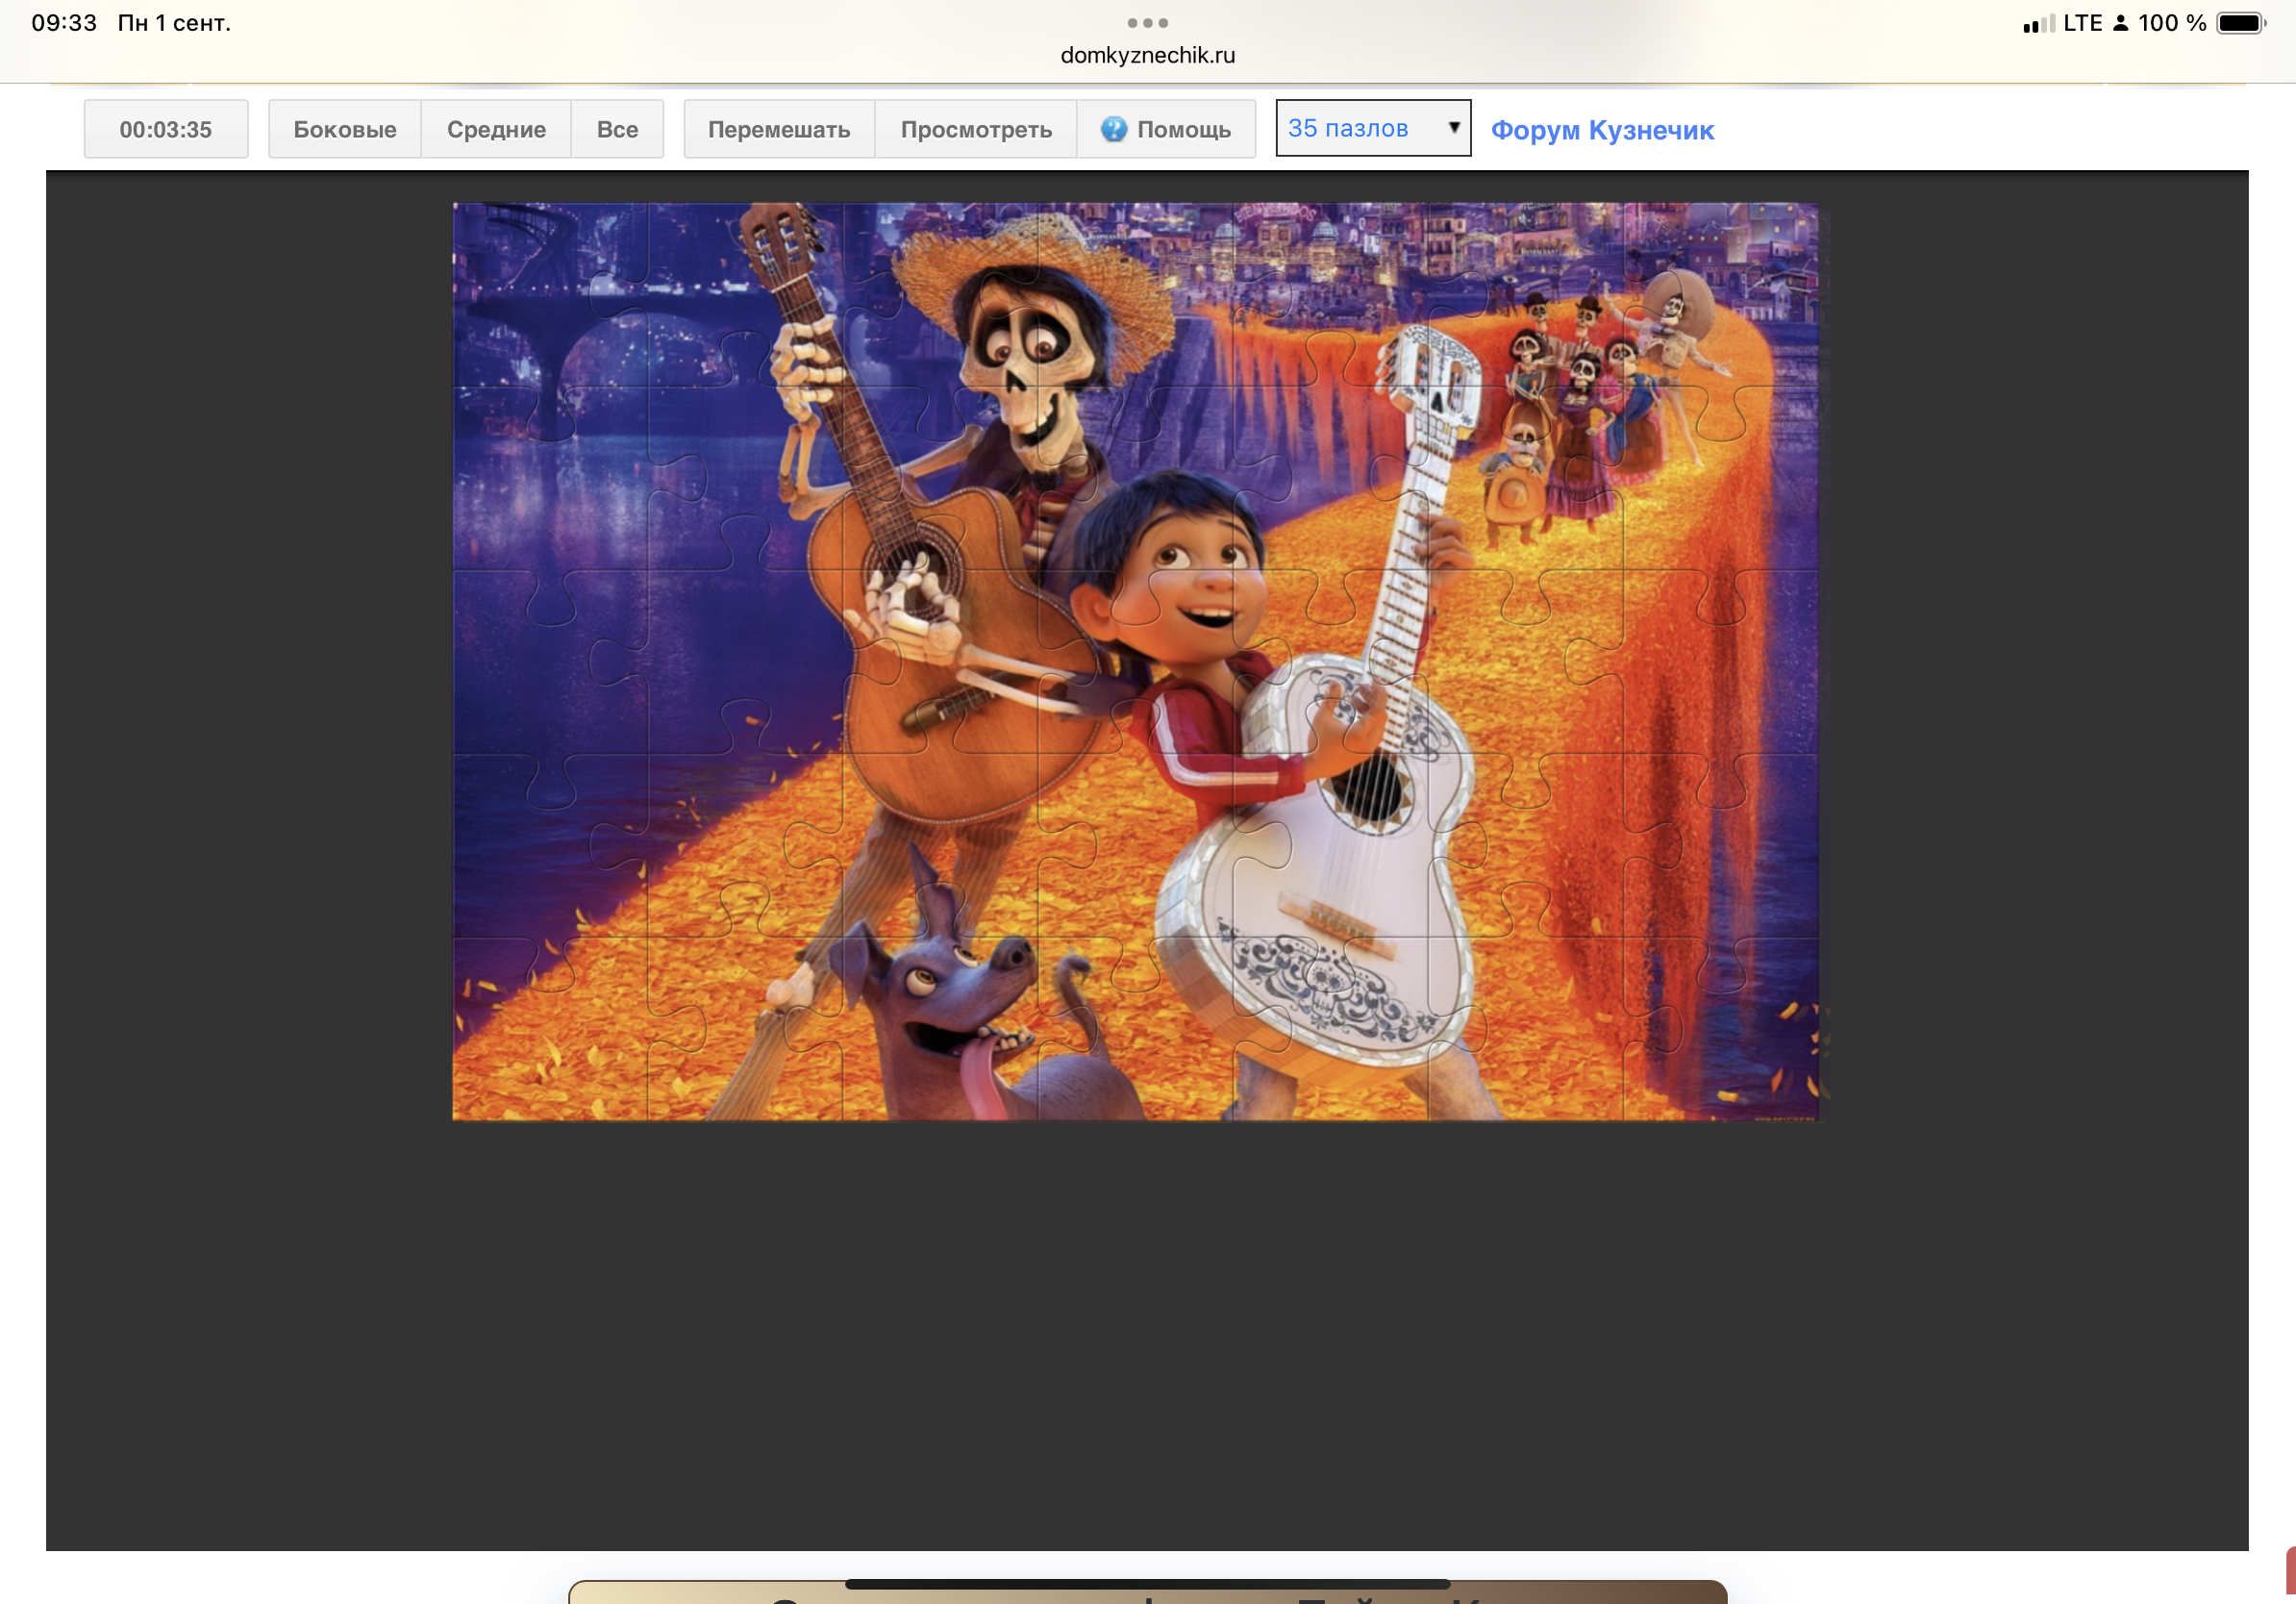This screenshot has width=2296, height=1604.
Task: Click the blue question mark help icon
Action: coord(1114,129)
